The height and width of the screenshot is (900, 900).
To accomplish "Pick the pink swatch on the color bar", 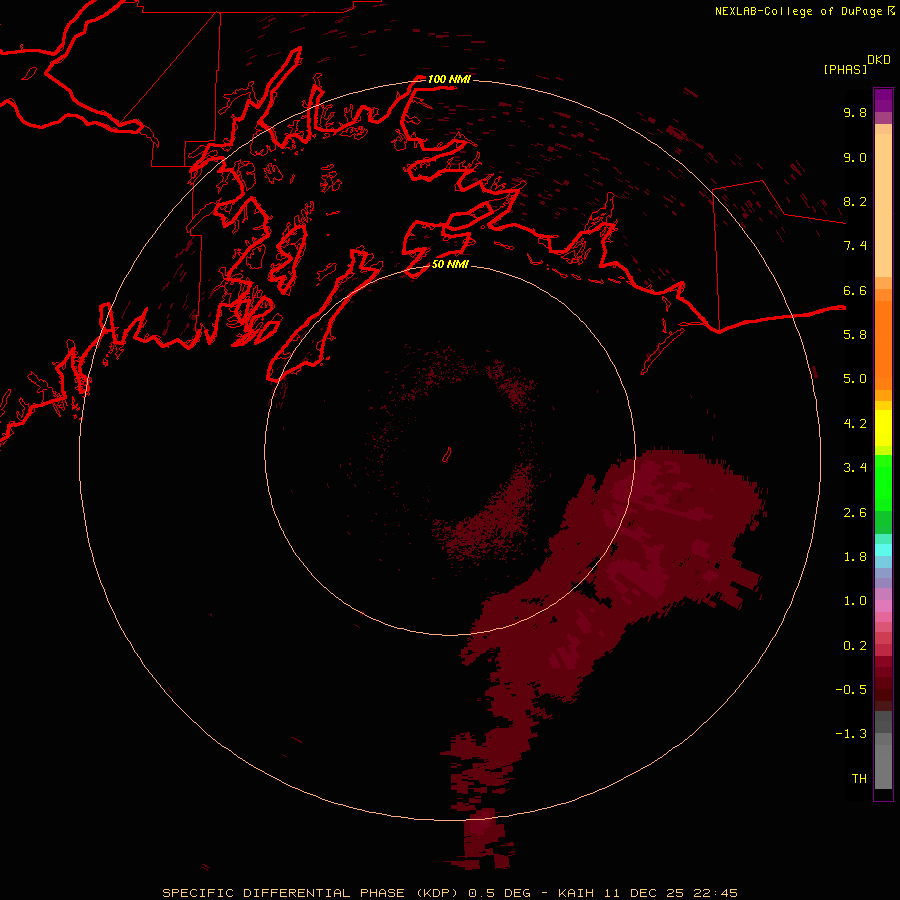I will 883,606.
